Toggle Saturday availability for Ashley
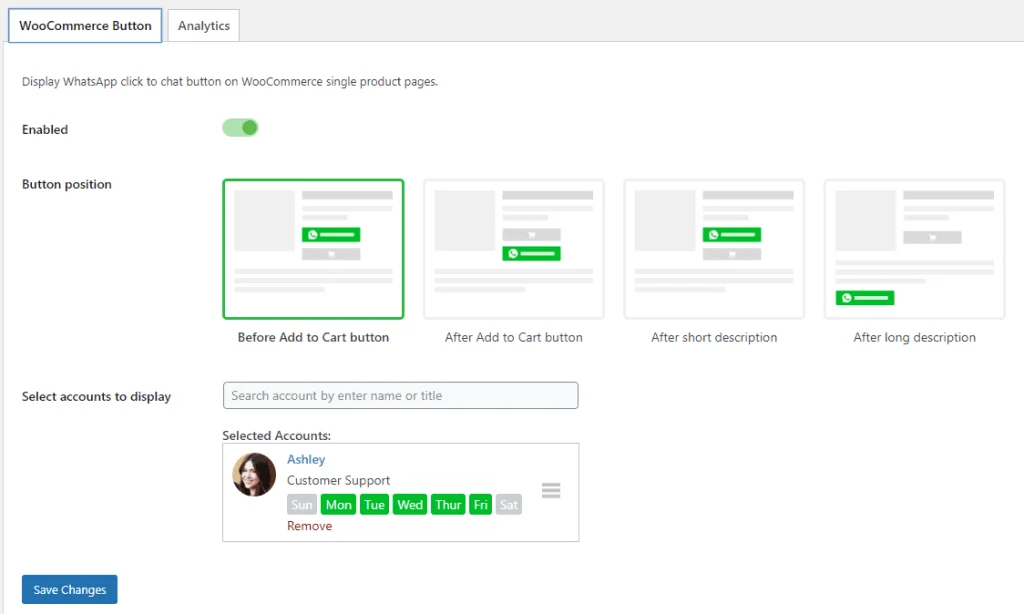1024x614 pixels. [x=509, y=504]
